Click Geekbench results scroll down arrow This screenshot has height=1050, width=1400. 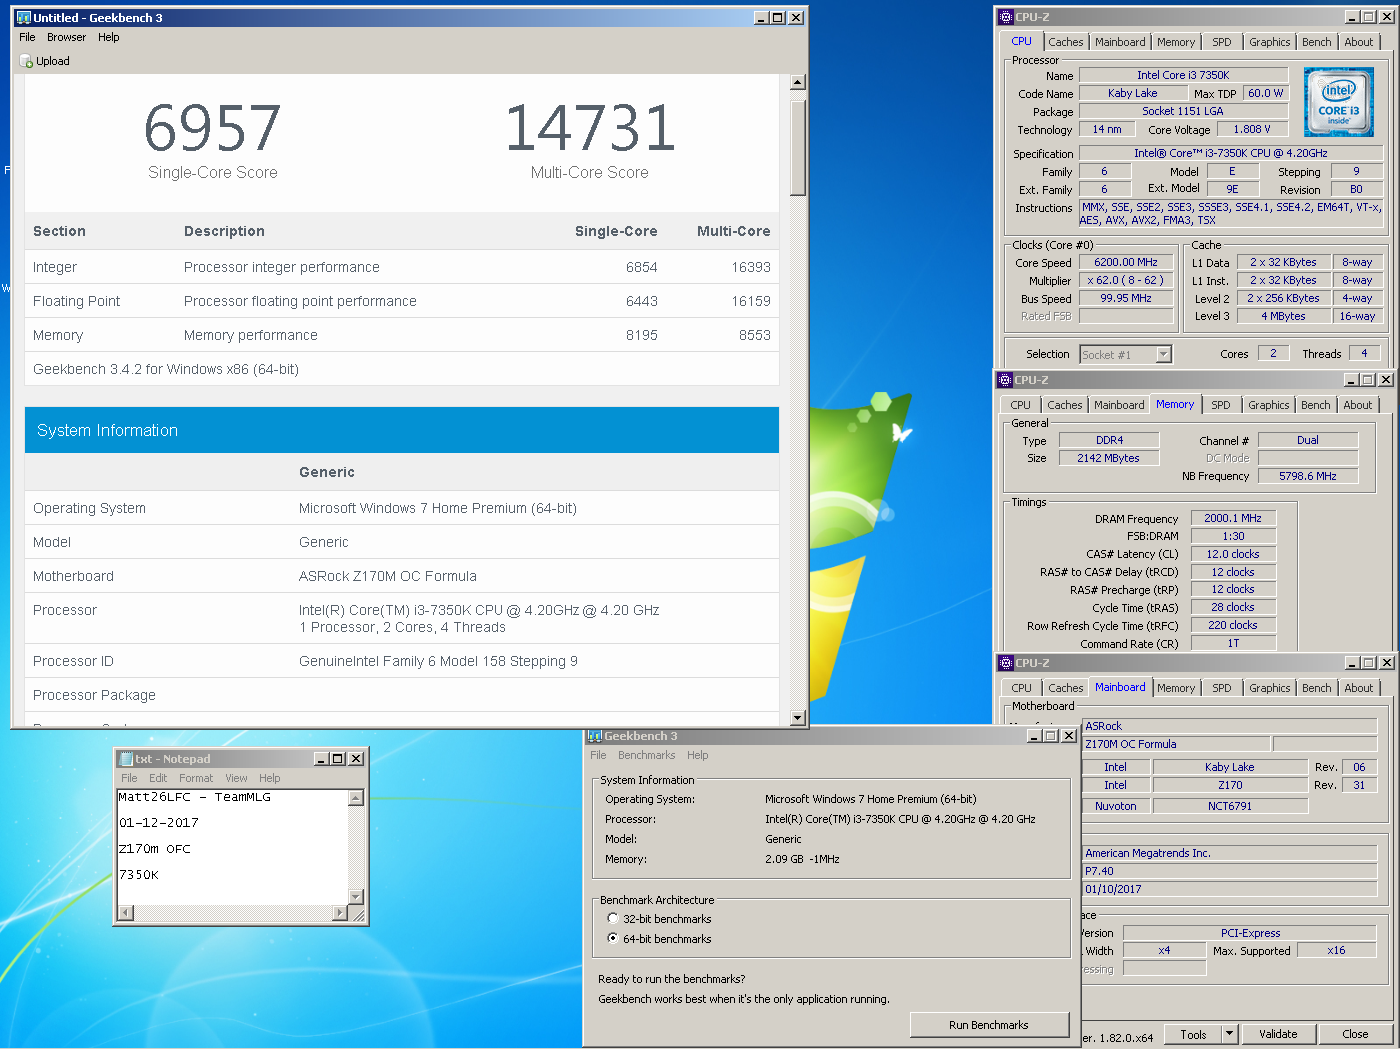(x=797, y=718)
